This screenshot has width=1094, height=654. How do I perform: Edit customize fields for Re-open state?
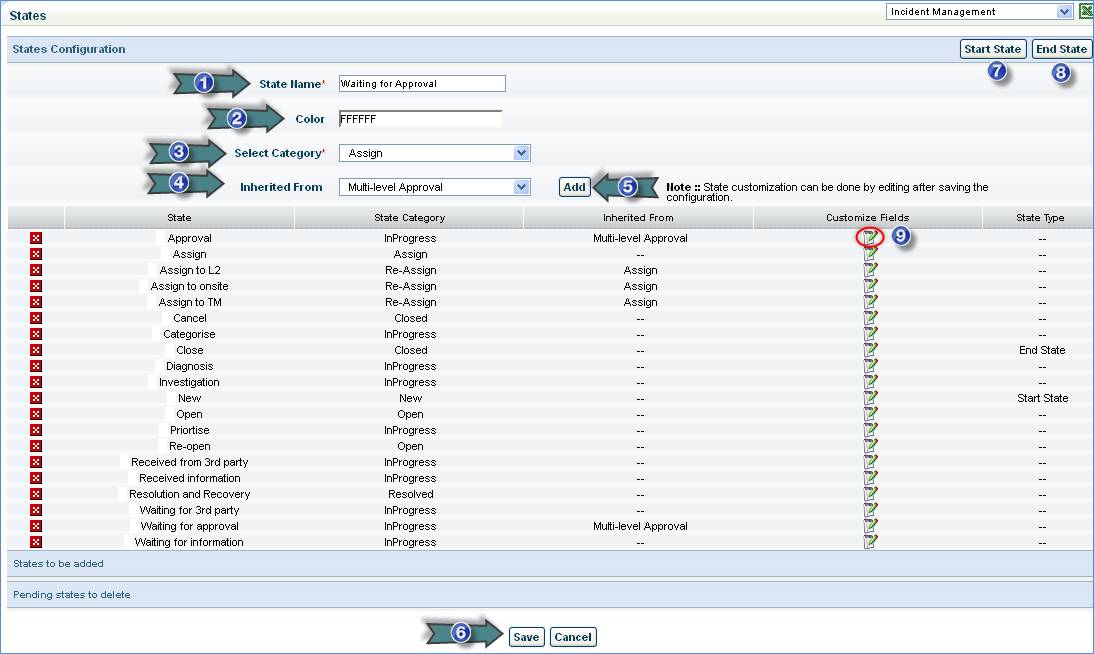[870, 446]
